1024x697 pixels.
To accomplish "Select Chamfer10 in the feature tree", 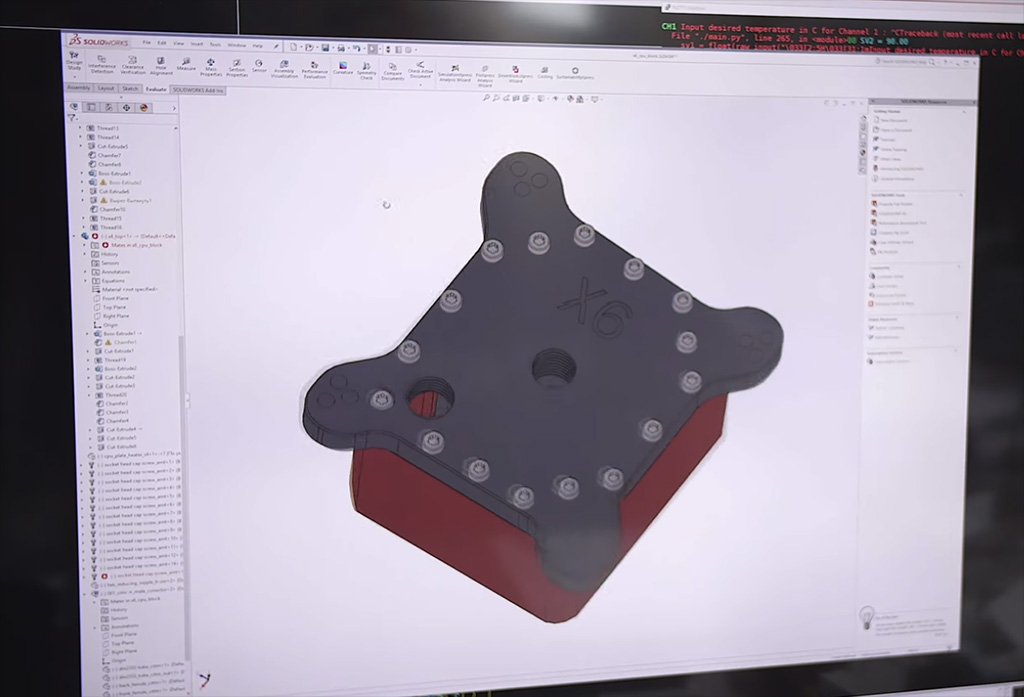I will pos(108,209).
